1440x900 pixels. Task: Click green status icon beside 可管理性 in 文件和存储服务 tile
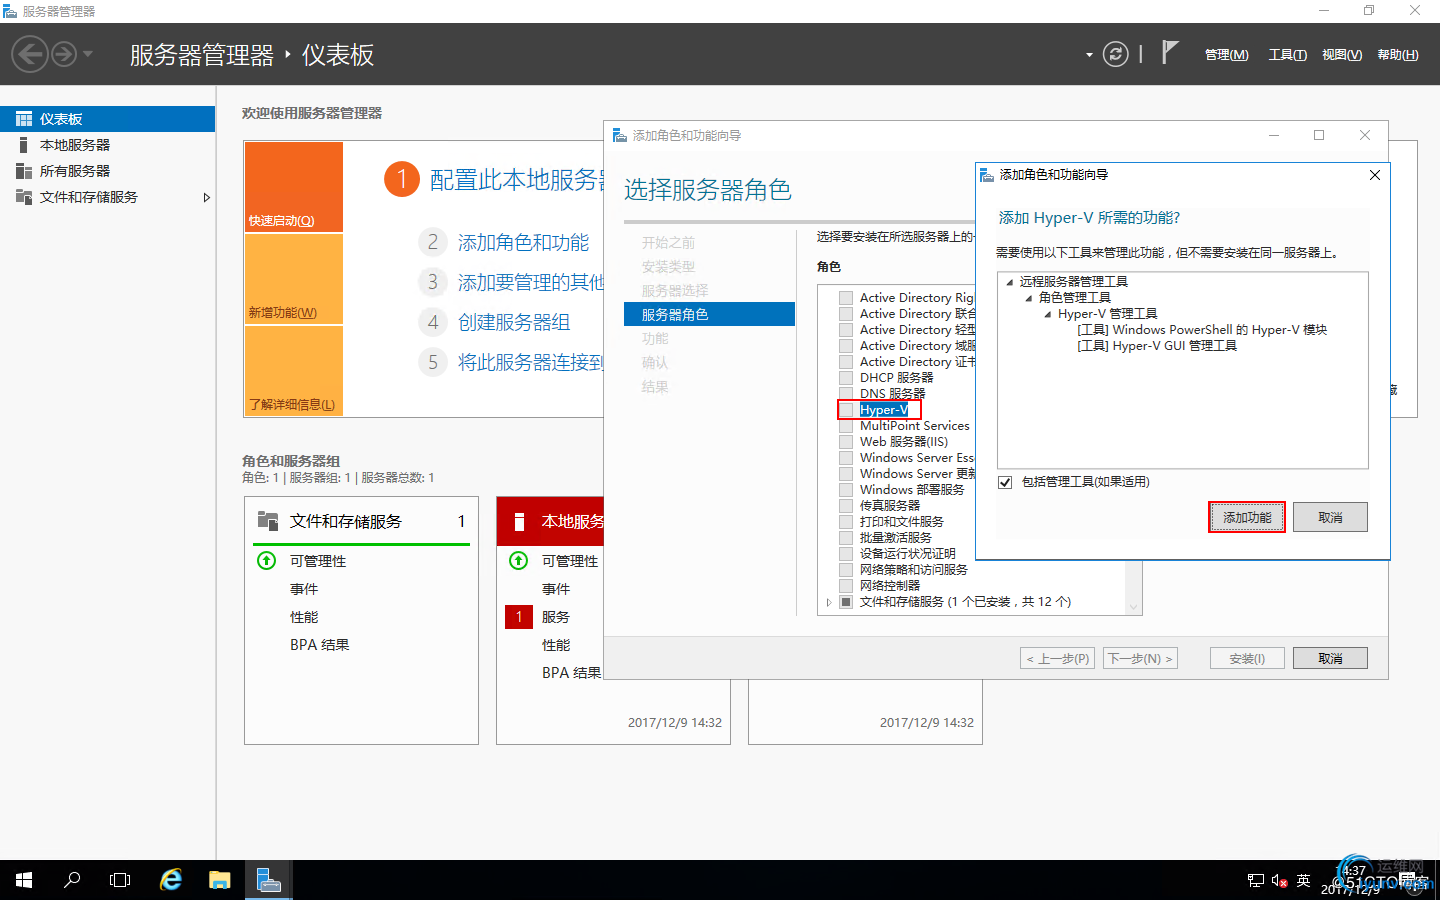point(267,561)
